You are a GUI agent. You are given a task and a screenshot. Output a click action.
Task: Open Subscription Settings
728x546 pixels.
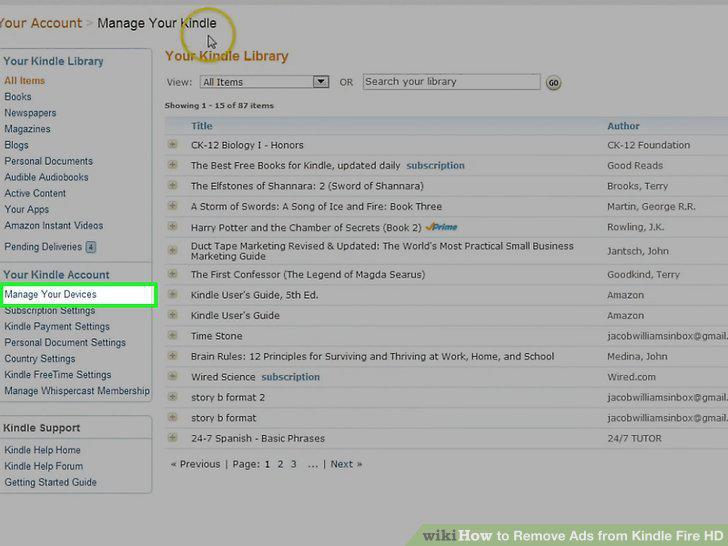50,311
